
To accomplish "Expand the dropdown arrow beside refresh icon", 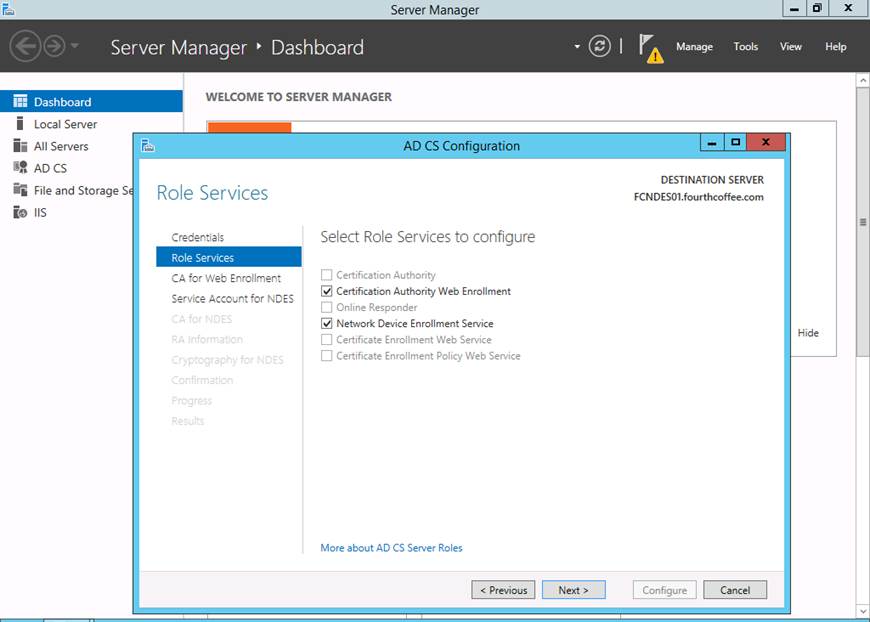I will [577, 47].
